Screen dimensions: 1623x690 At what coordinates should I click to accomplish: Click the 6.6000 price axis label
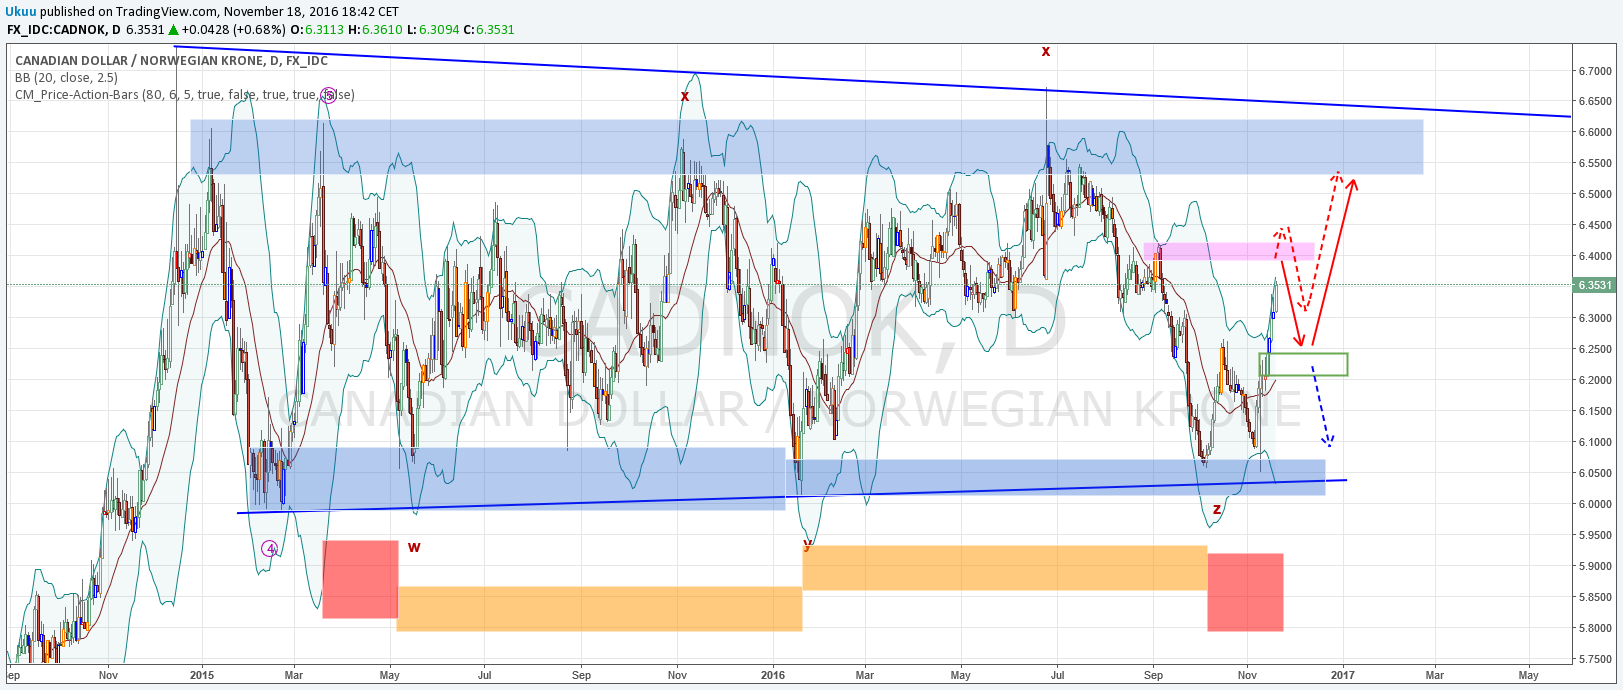1595,132
